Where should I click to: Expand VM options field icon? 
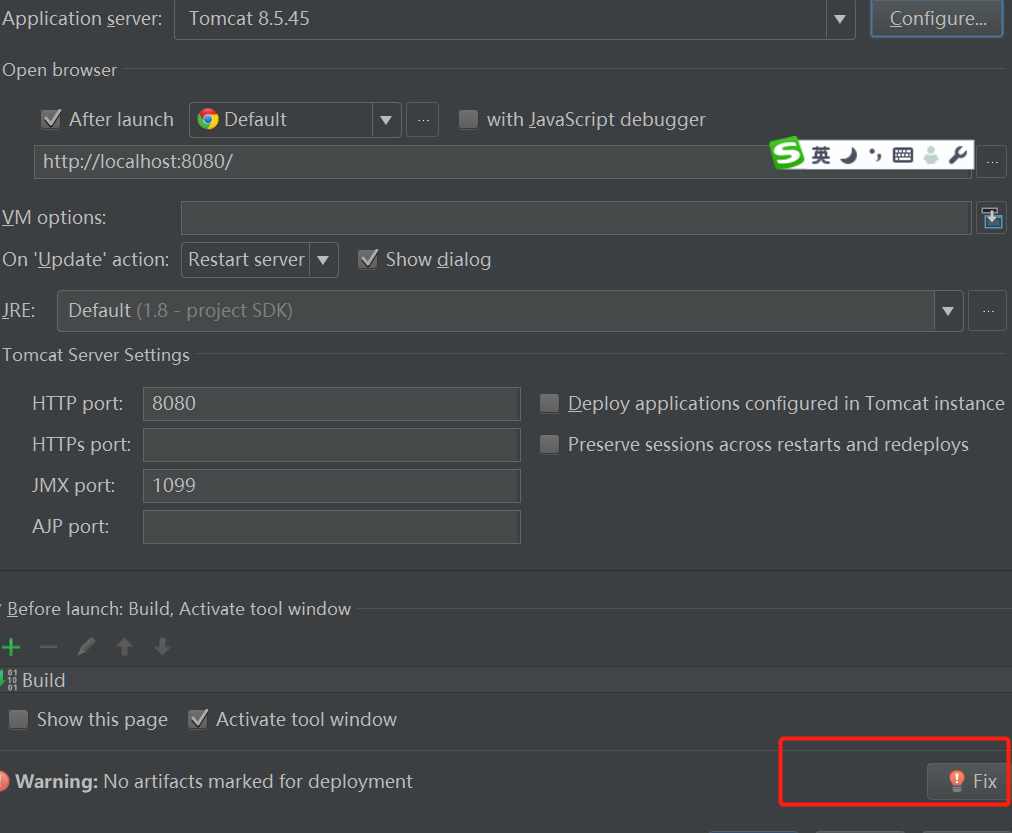tap(991, 218)
